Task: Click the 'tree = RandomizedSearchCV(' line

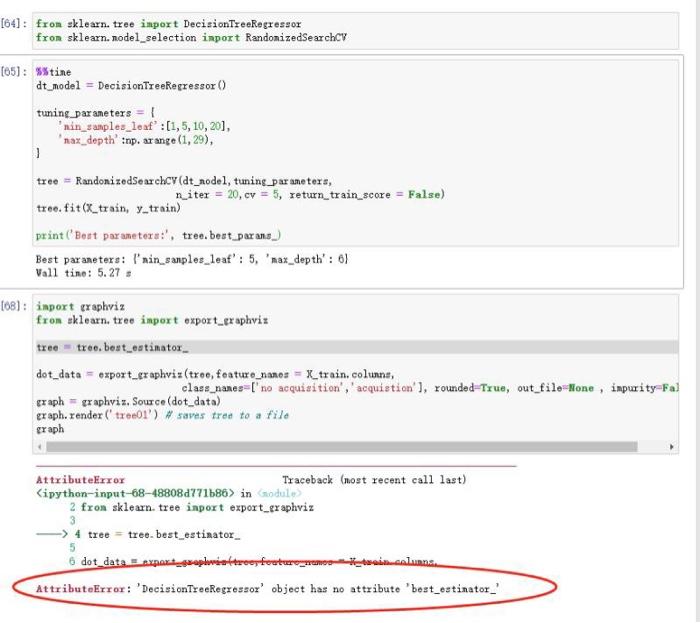Action: point(184,181)
